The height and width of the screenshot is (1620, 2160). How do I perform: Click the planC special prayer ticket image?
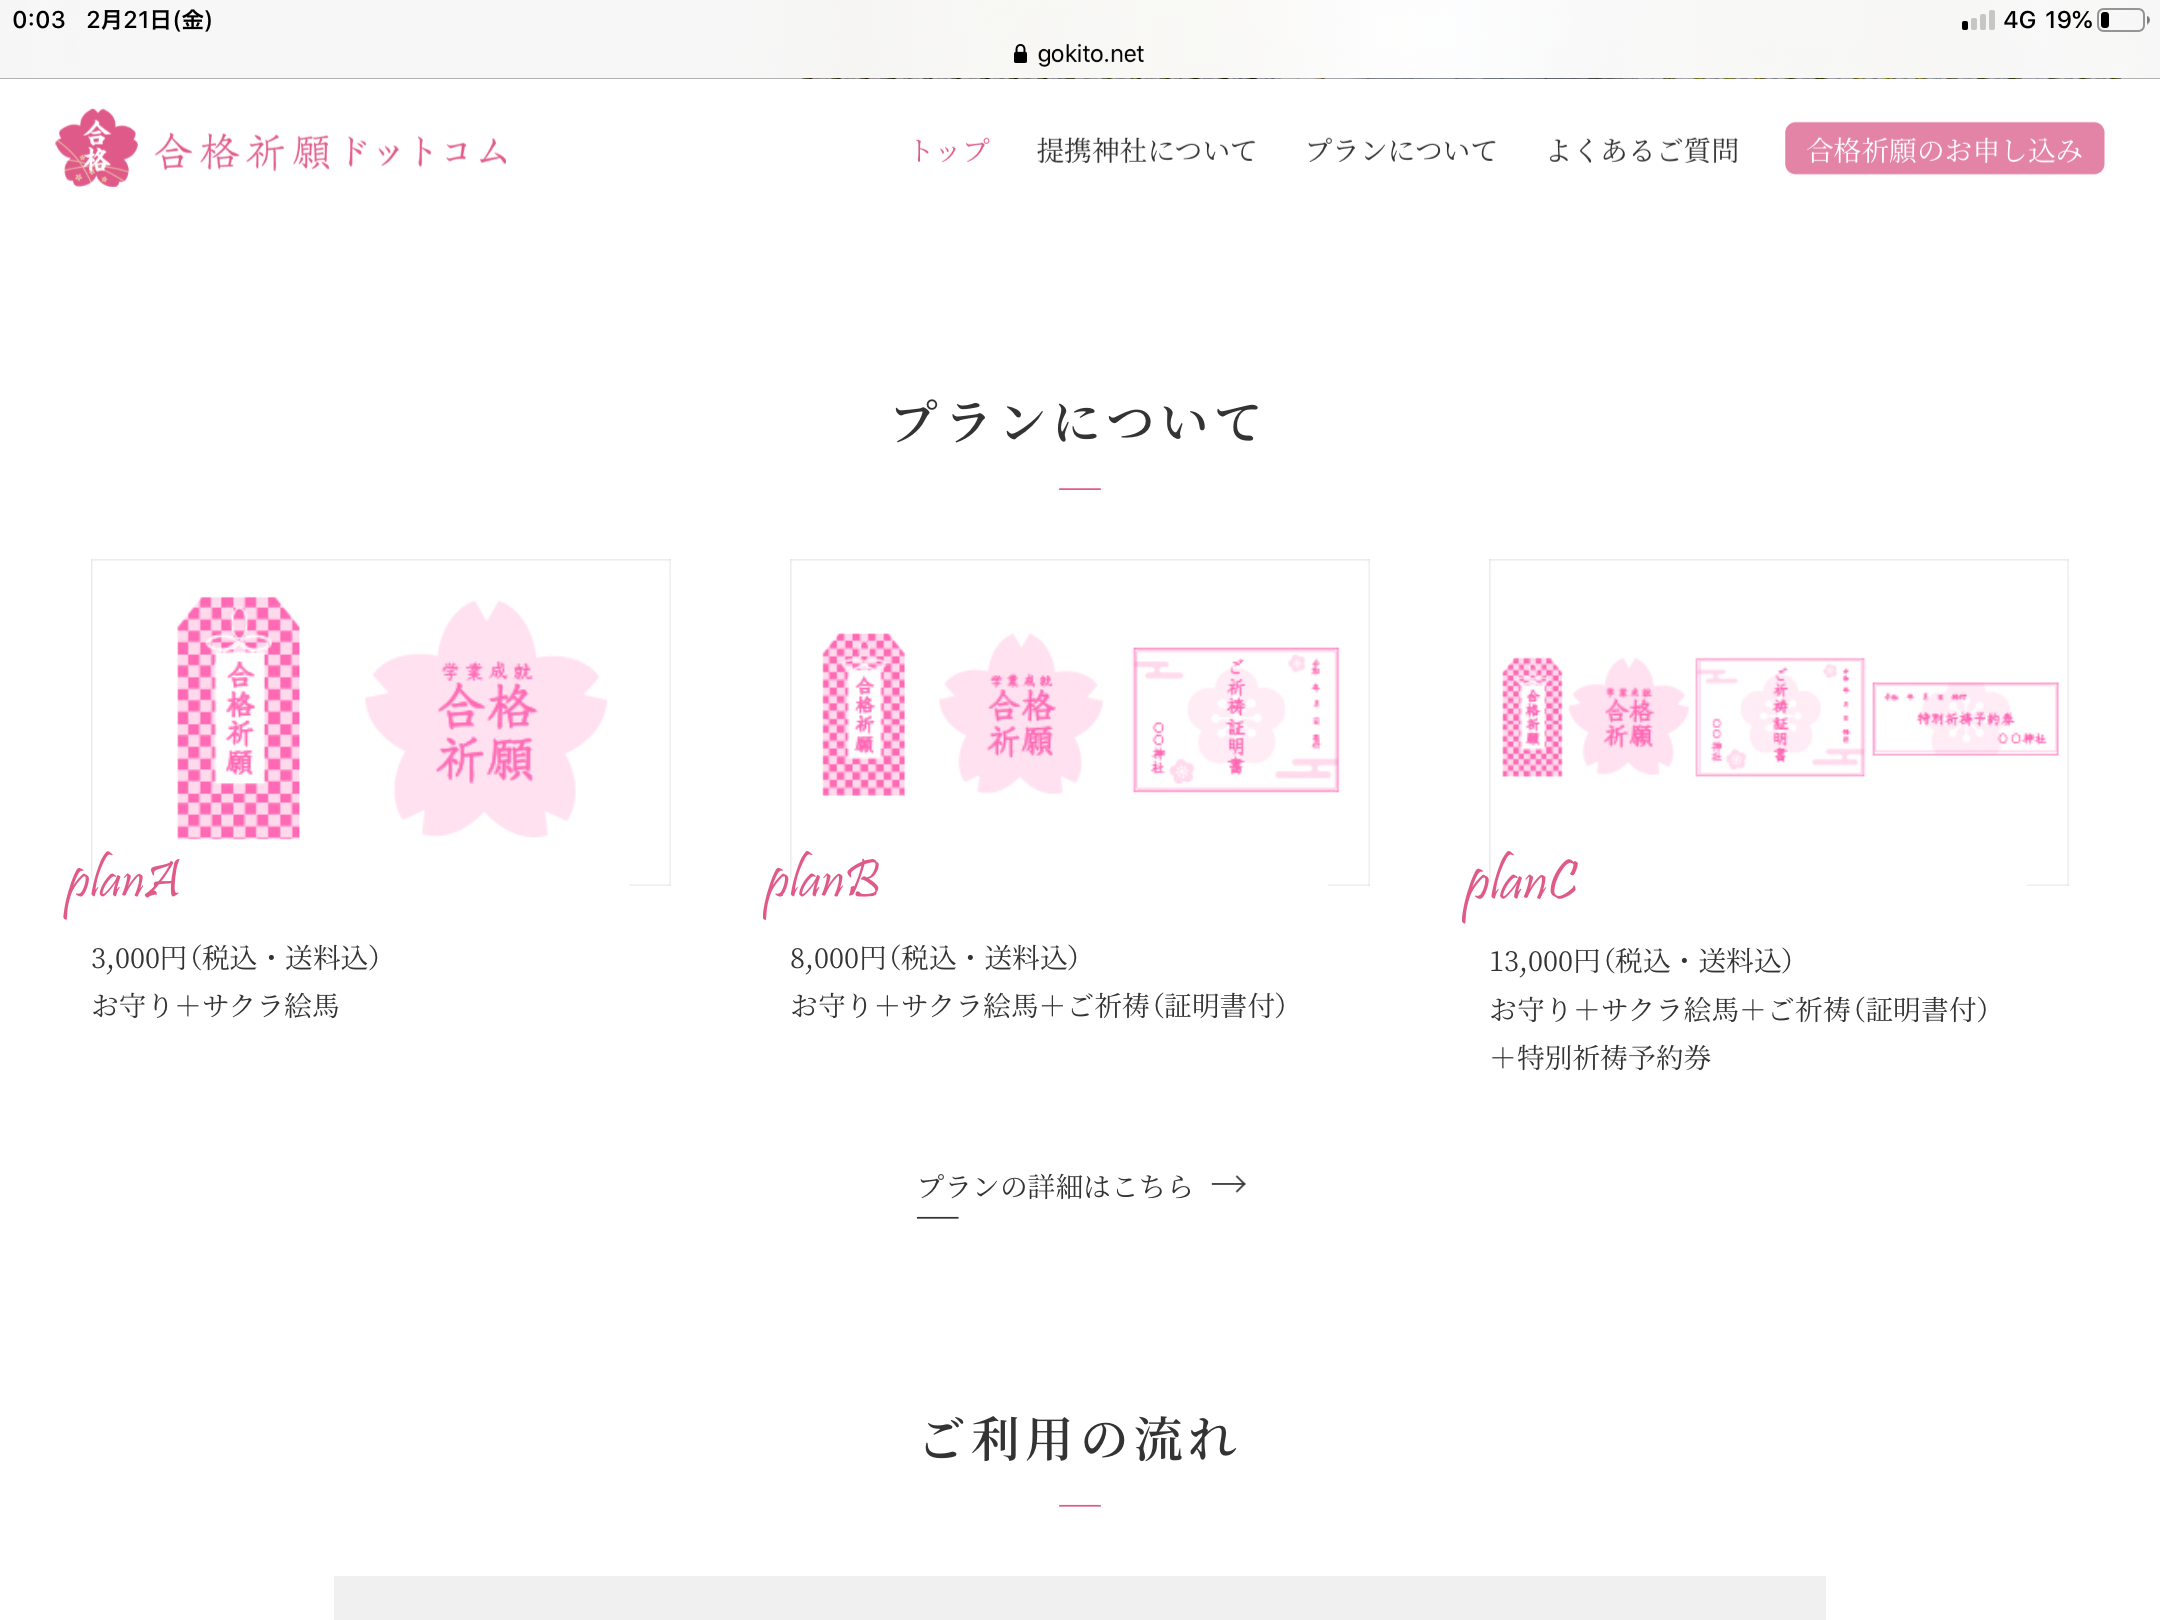click(1964, 719)
